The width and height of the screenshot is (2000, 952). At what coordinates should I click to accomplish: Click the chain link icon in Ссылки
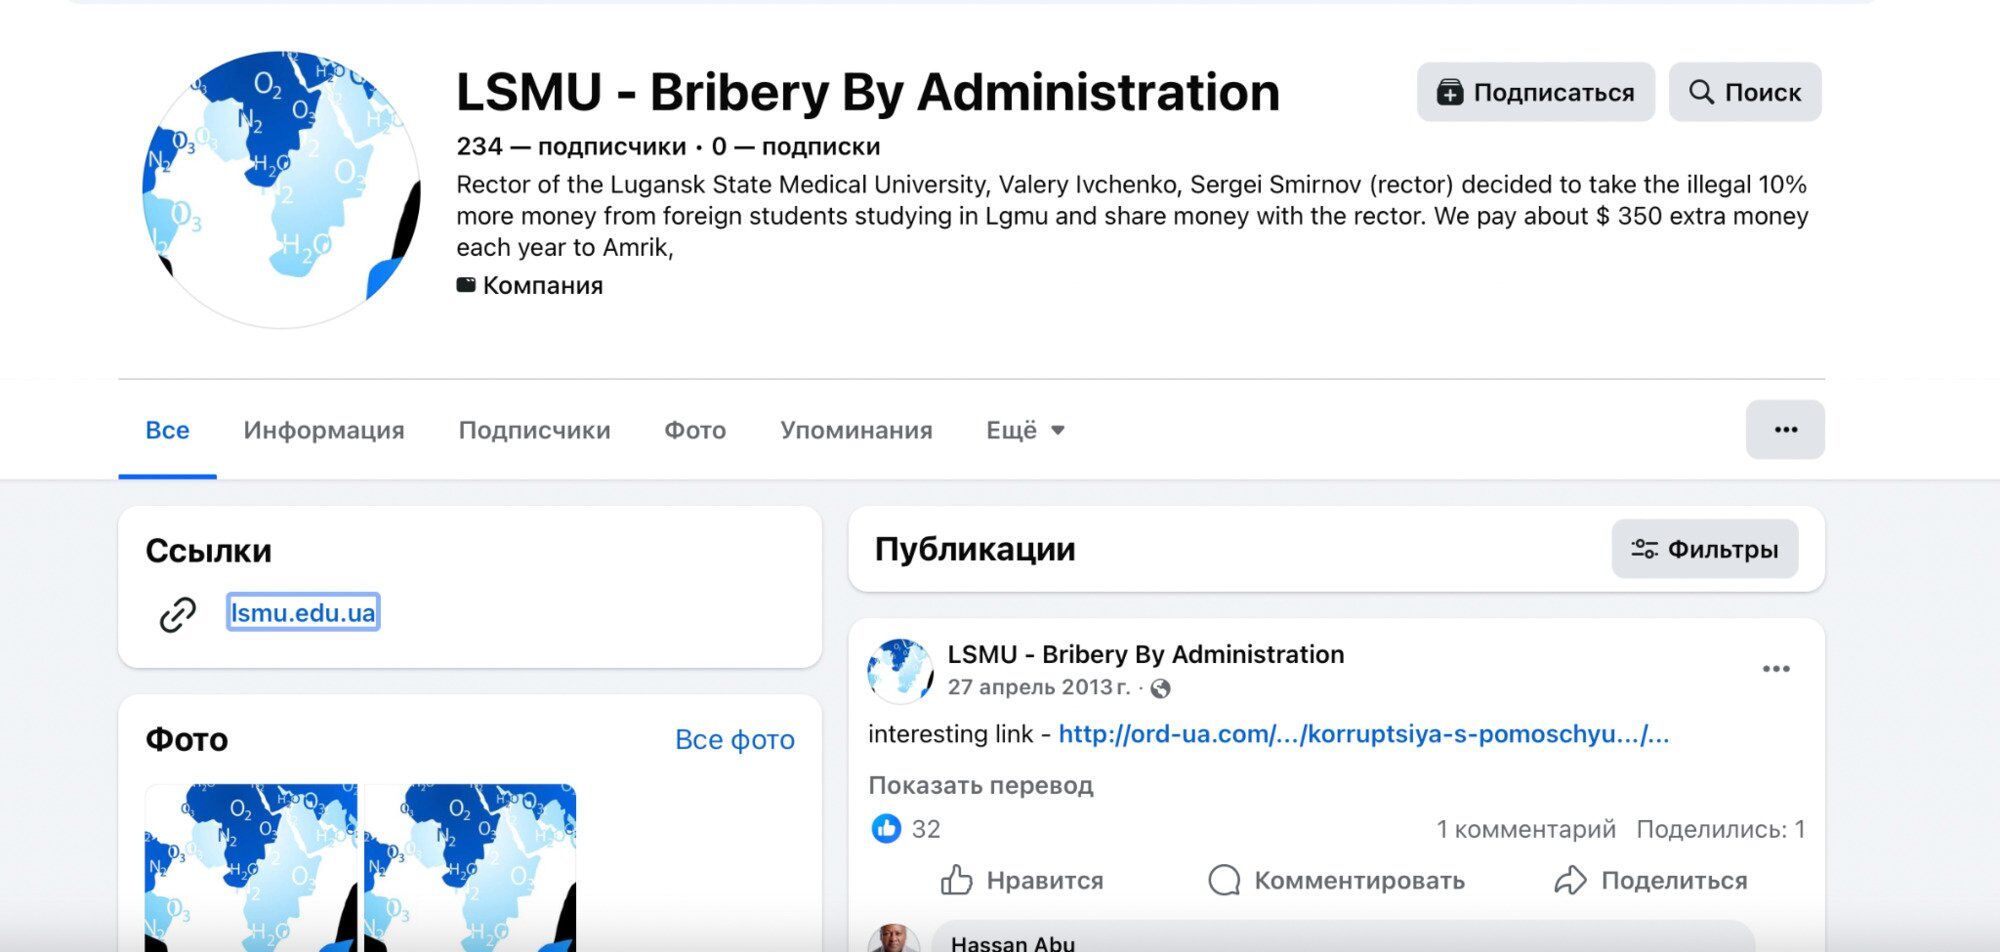coord(178,614)
